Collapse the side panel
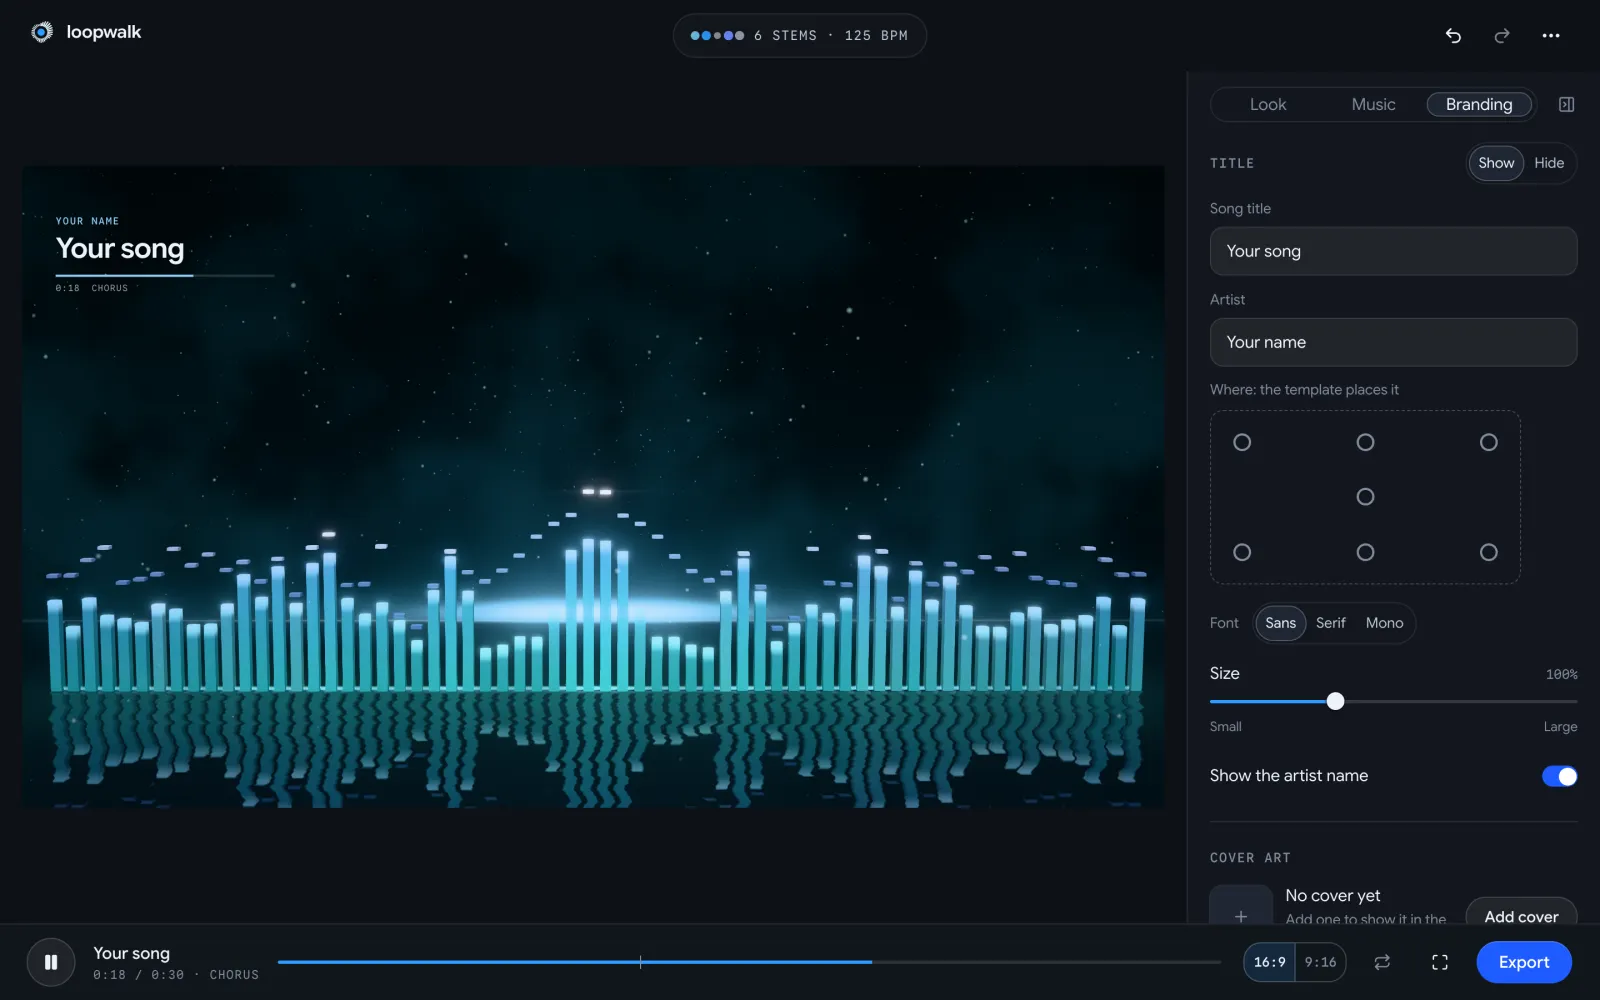This screenshot has height=1000, width=1600. coord(1567,105)
